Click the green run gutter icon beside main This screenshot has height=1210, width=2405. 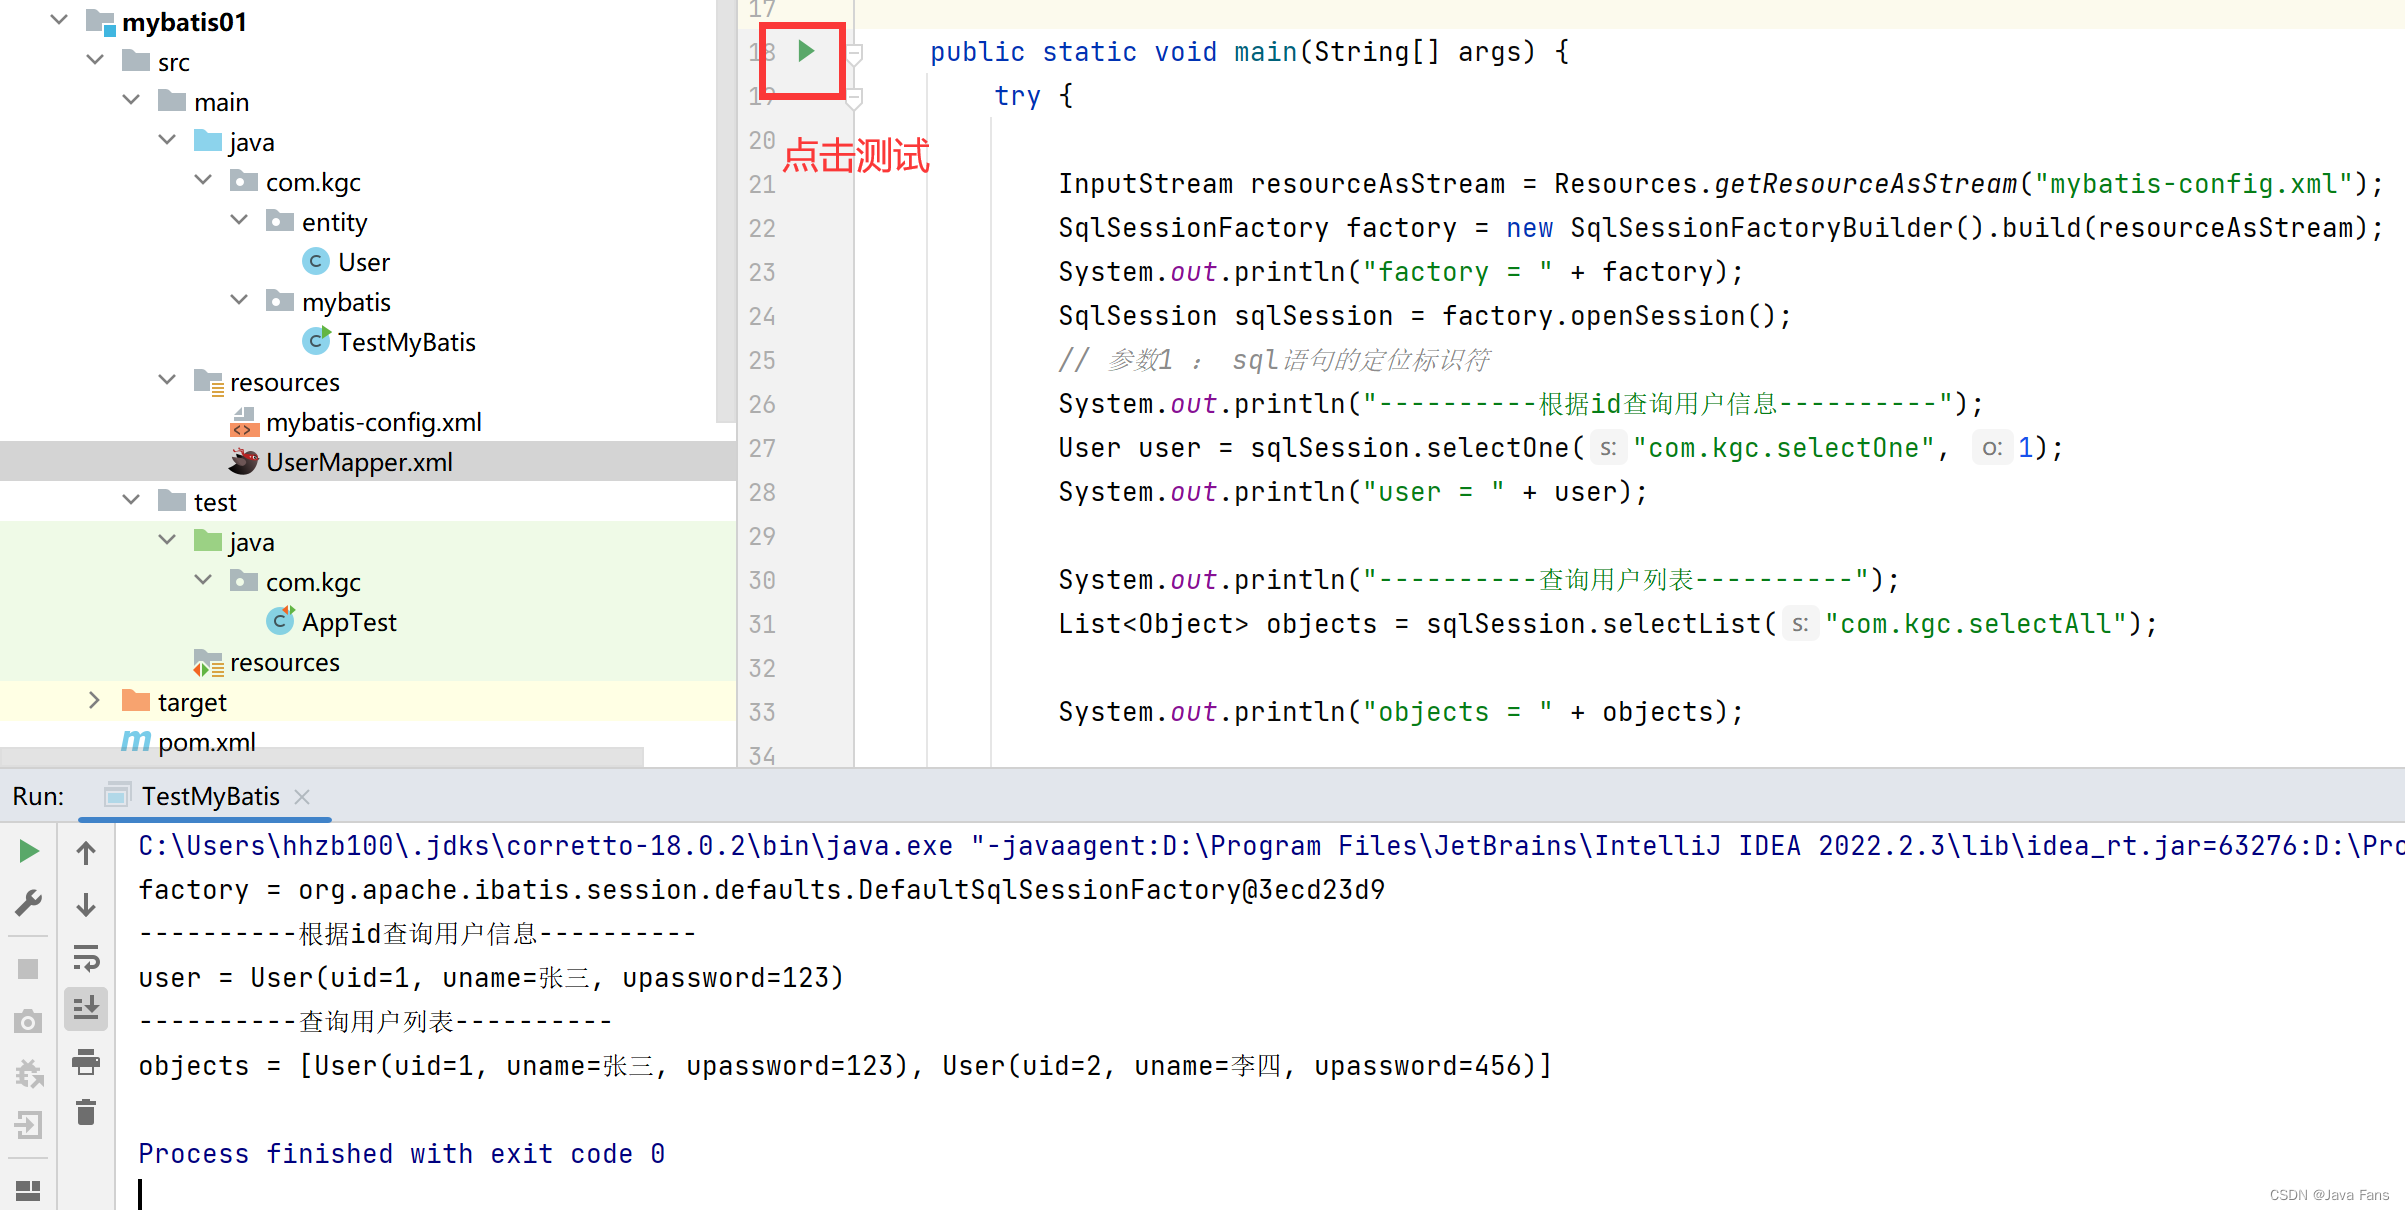(806, 51)
